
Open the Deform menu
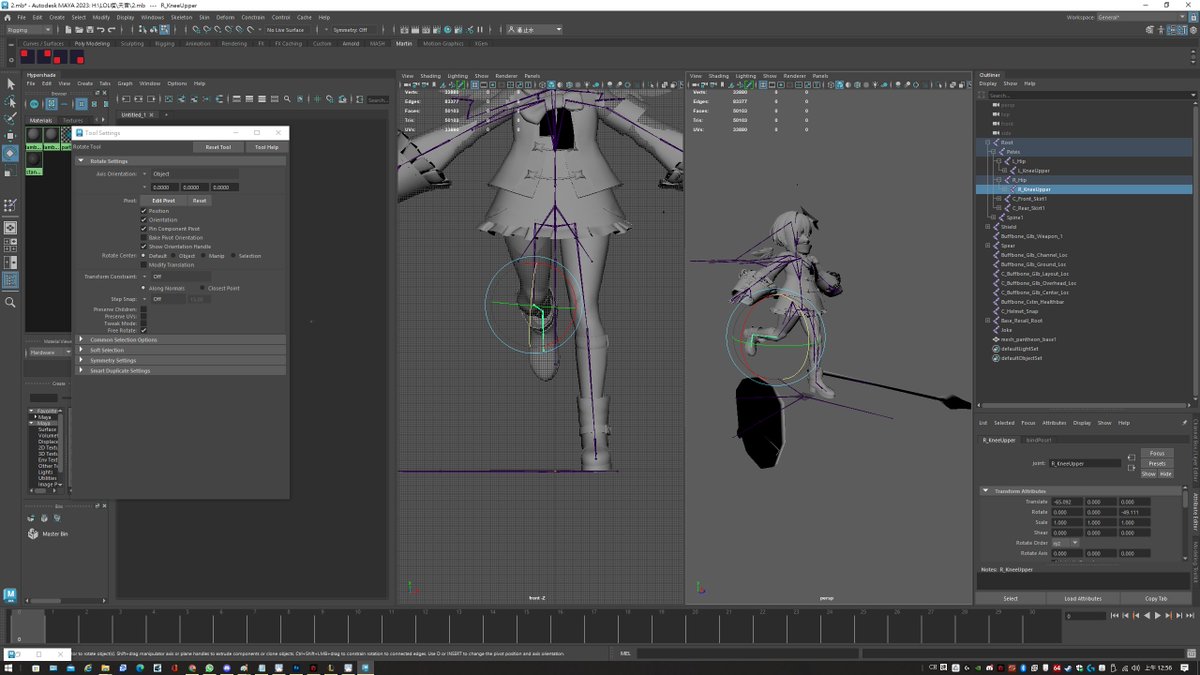click(226, 17)
